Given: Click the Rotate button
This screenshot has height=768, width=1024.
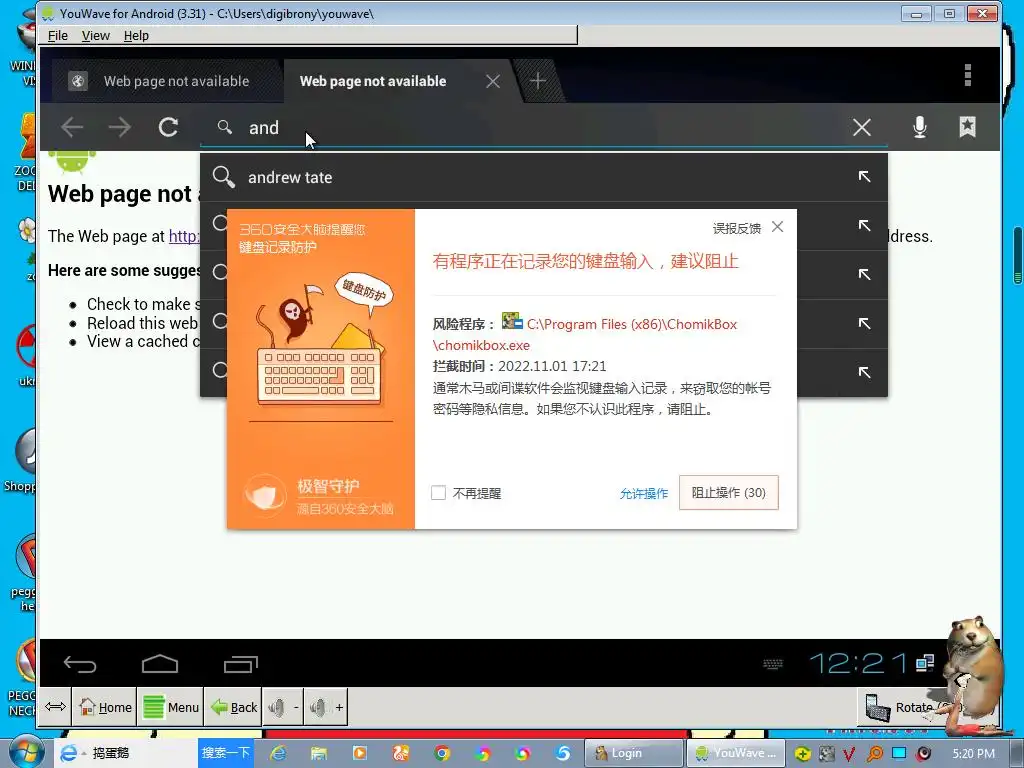Looking at the screenshot, I should point(904,707).
